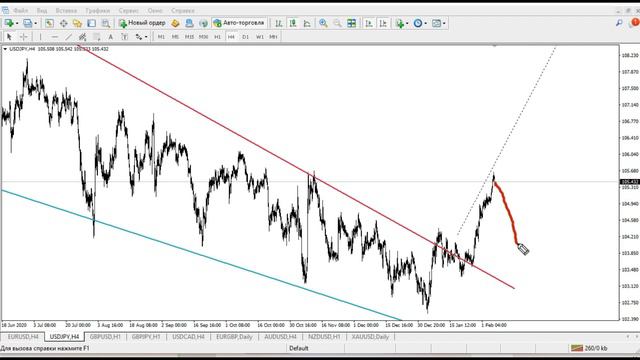This screenshot has width=640, height=360.
Task: Switch to GBPUSD,H1 chart tab
Action: coord(105,337)
